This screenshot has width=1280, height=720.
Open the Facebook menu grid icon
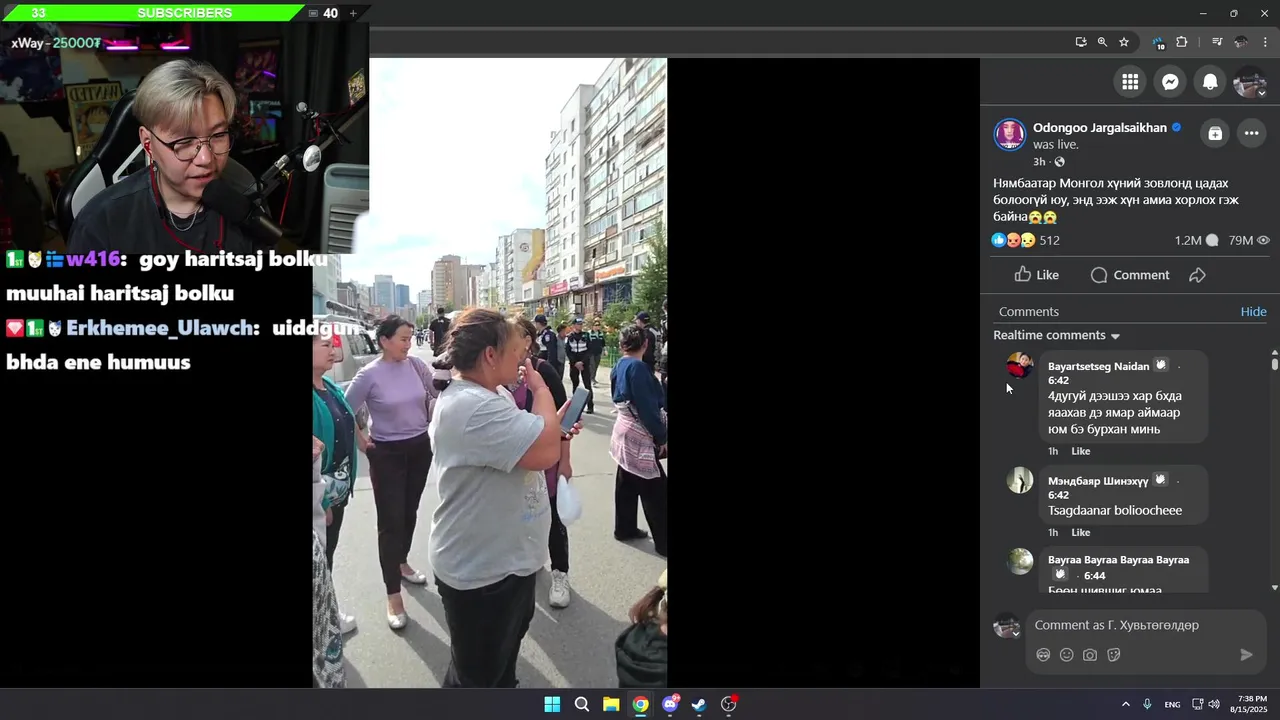(x=1130, y=82)
